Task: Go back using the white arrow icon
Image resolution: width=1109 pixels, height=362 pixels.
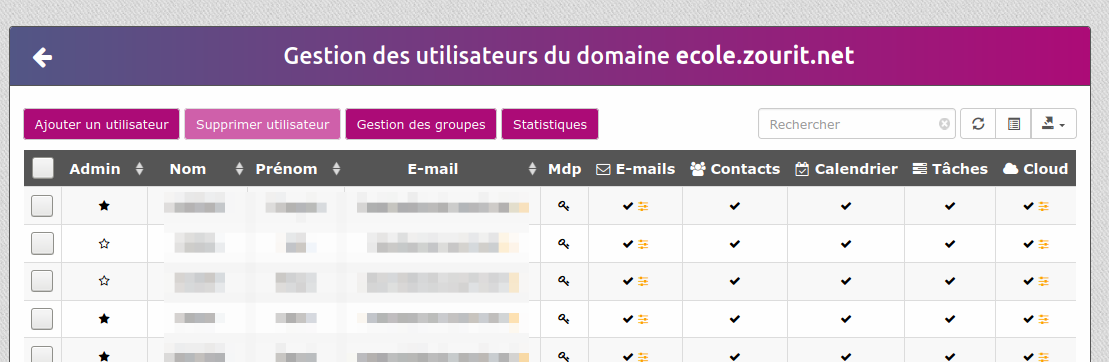Action: point(42,57)
